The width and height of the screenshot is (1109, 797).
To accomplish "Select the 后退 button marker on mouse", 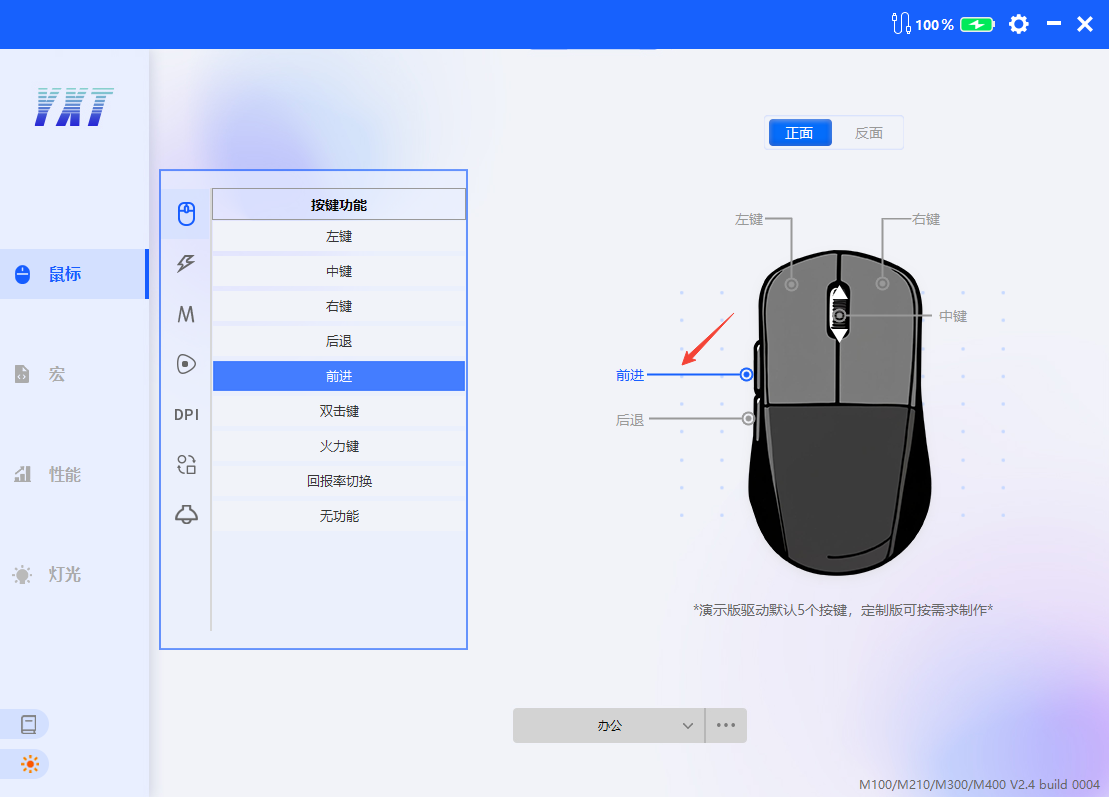I will pyautogui.click(x=748, y=419).
